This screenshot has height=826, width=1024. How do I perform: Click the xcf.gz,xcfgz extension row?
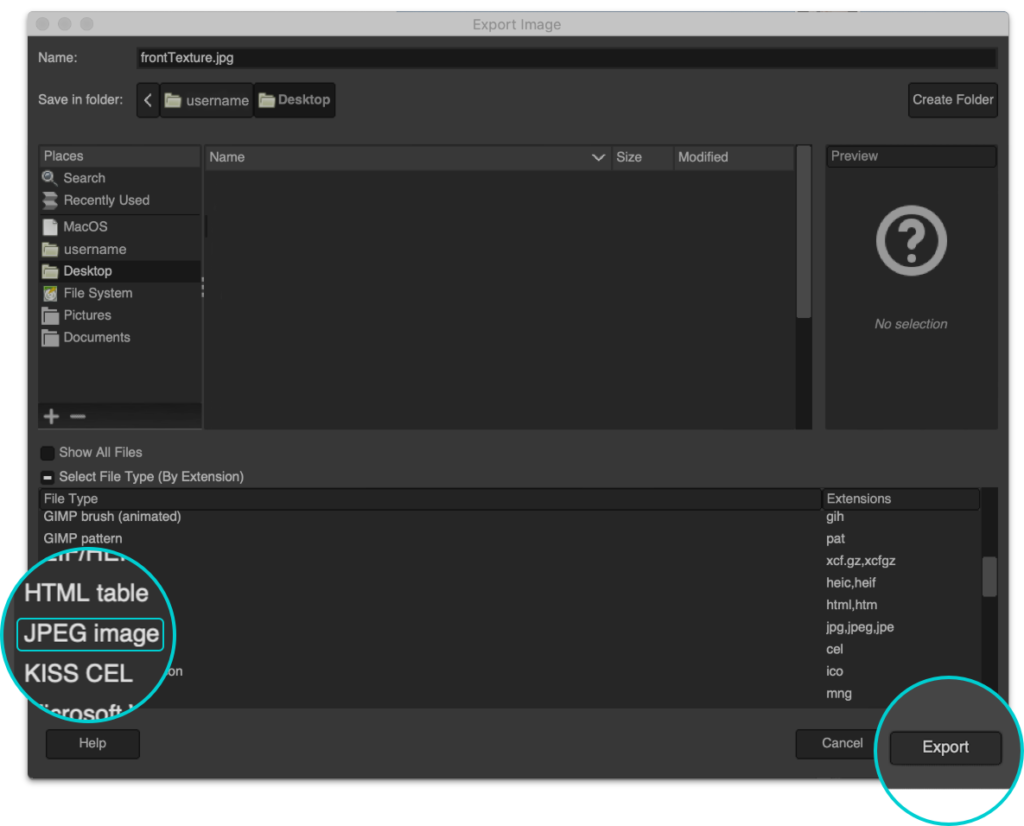[860, 561]
